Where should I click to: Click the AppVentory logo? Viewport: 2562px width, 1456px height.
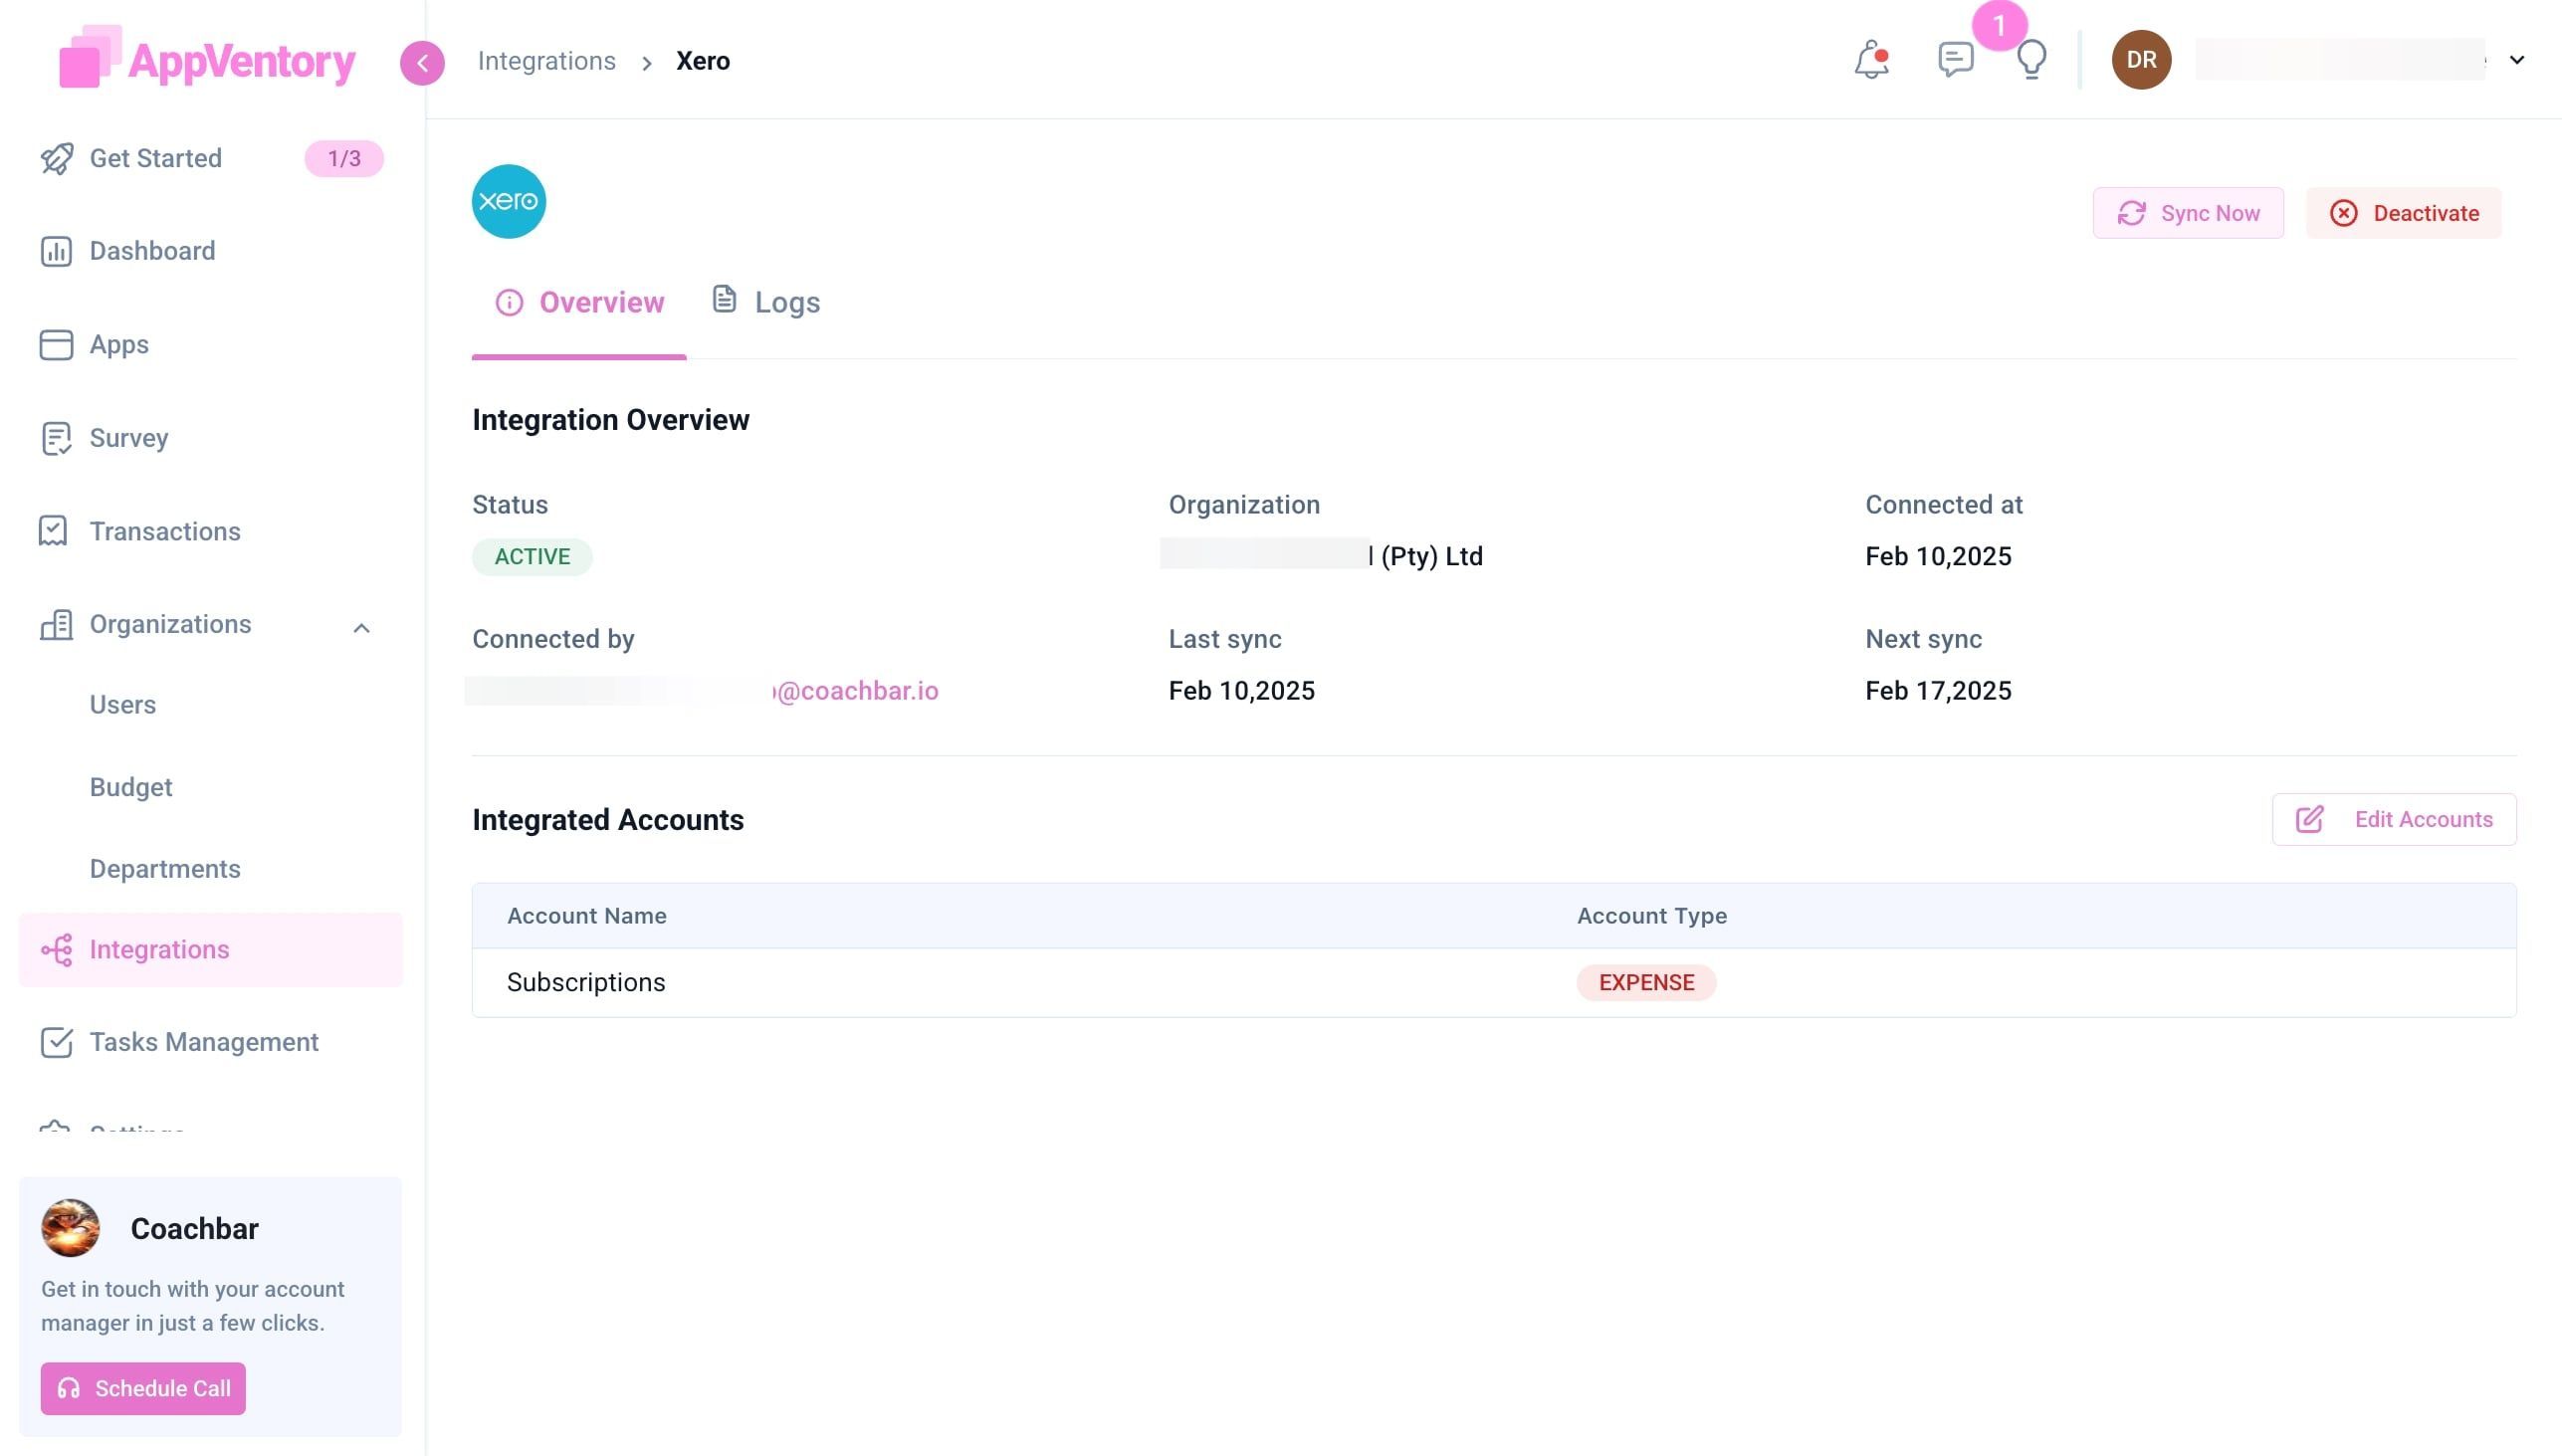[x=207, y=59]
